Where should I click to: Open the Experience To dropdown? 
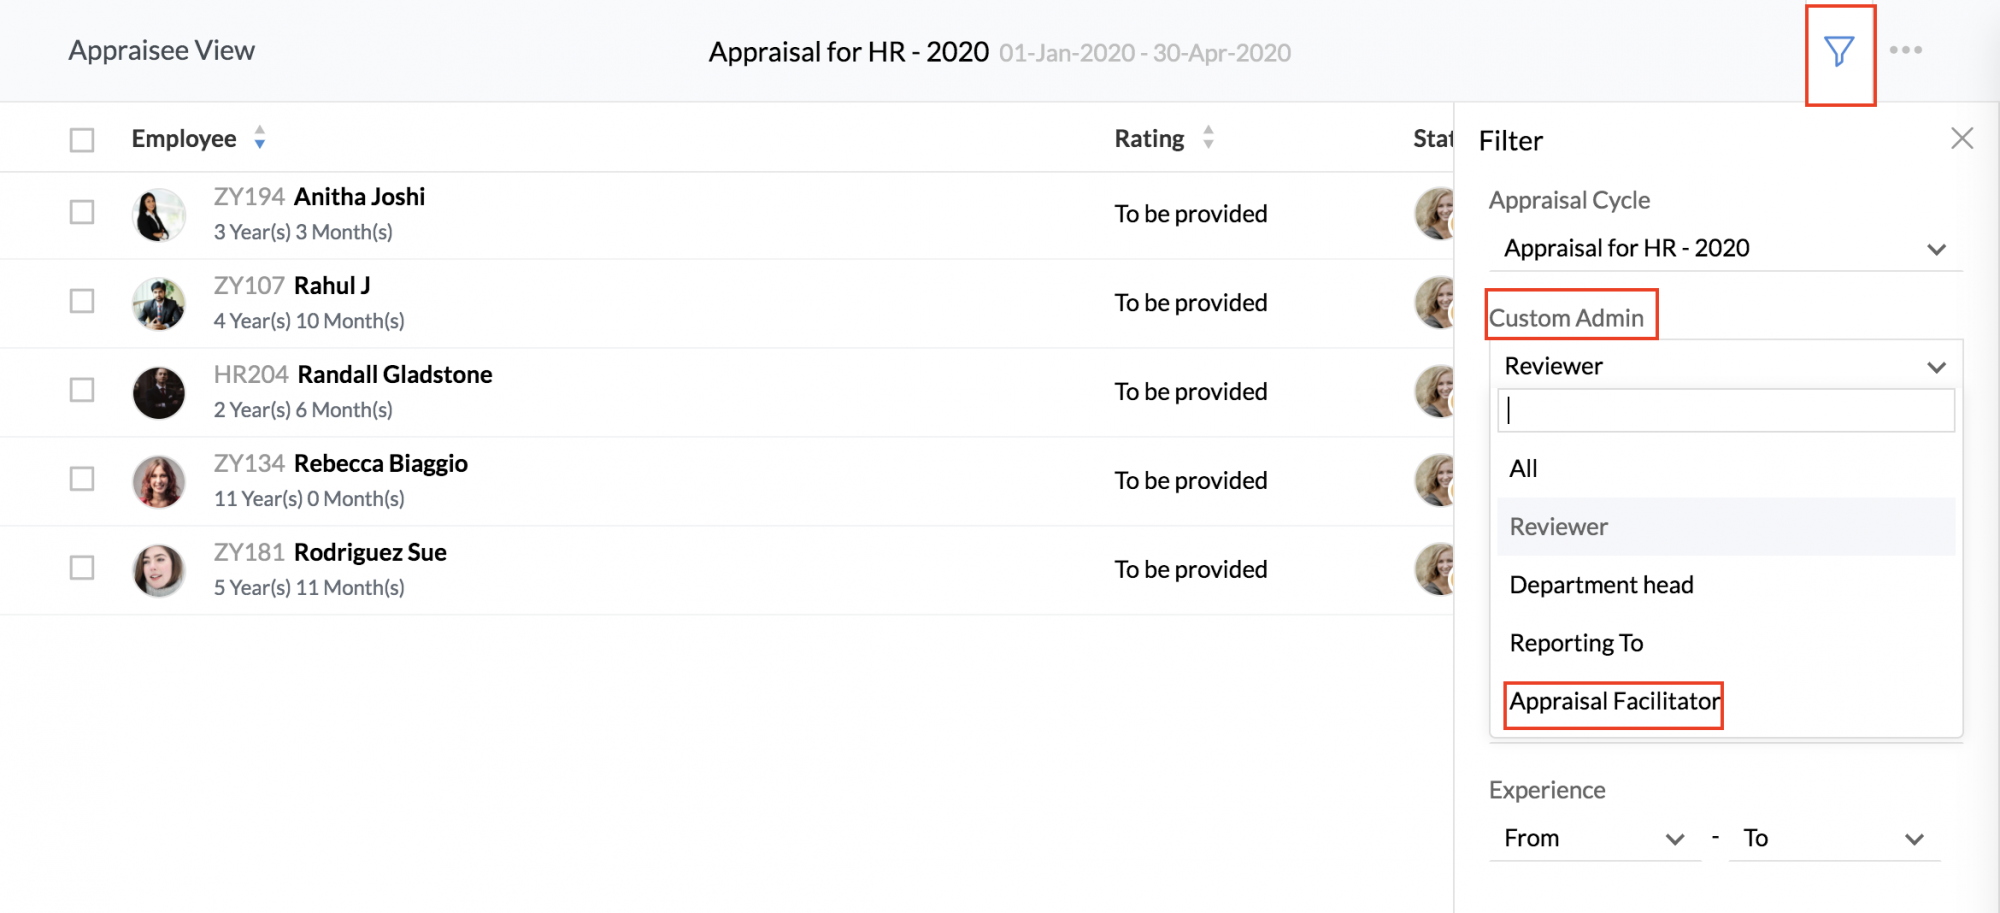[1834, 838]
